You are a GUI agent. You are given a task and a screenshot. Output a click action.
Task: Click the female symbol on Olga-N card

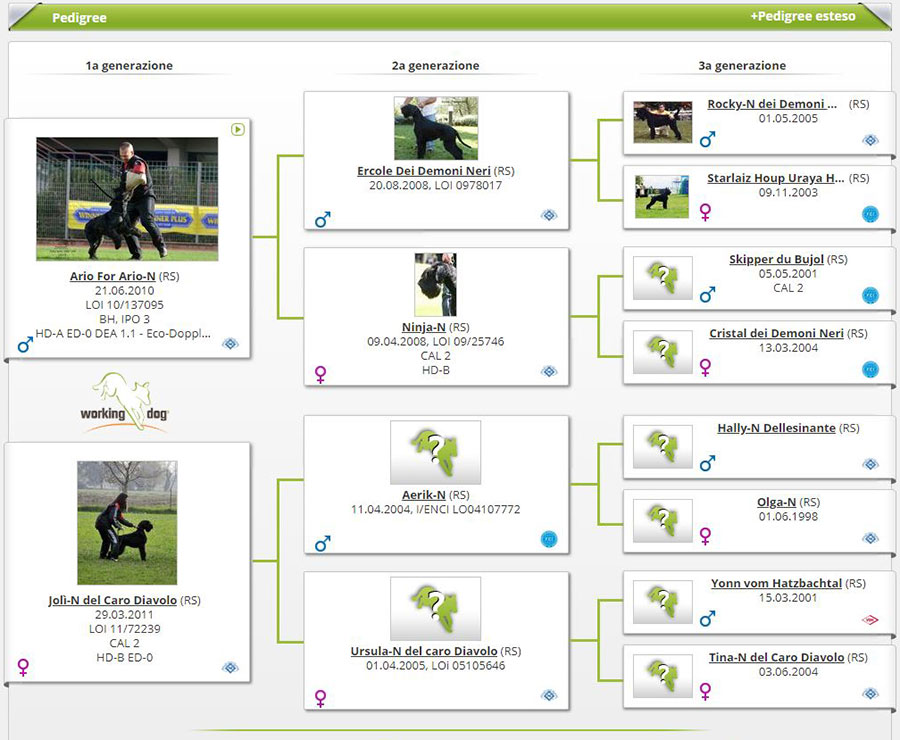tap(705, 536)
